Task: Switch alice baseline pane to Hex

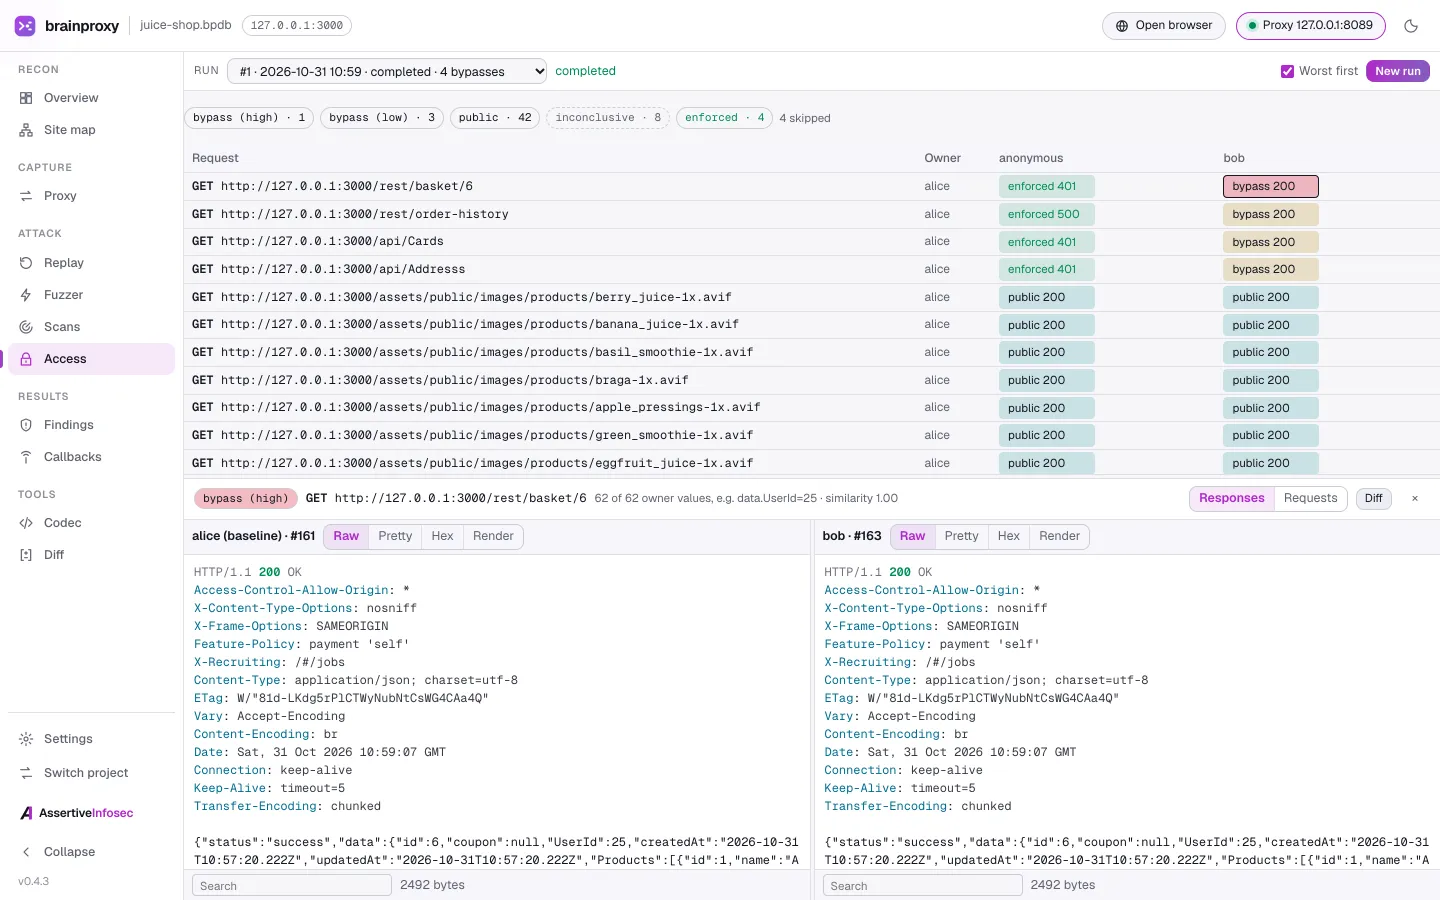Action: tap(442, 537)
